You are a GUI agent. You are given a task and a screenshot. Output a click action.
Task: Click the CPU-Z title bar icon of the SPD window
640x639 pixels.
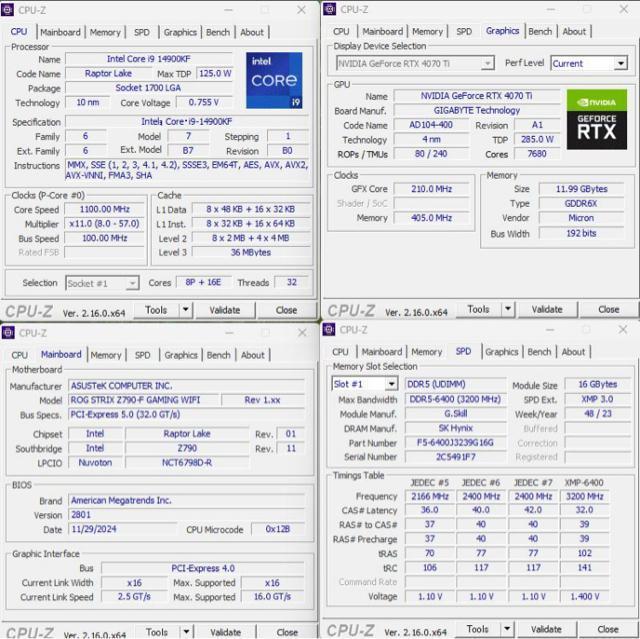329,329
